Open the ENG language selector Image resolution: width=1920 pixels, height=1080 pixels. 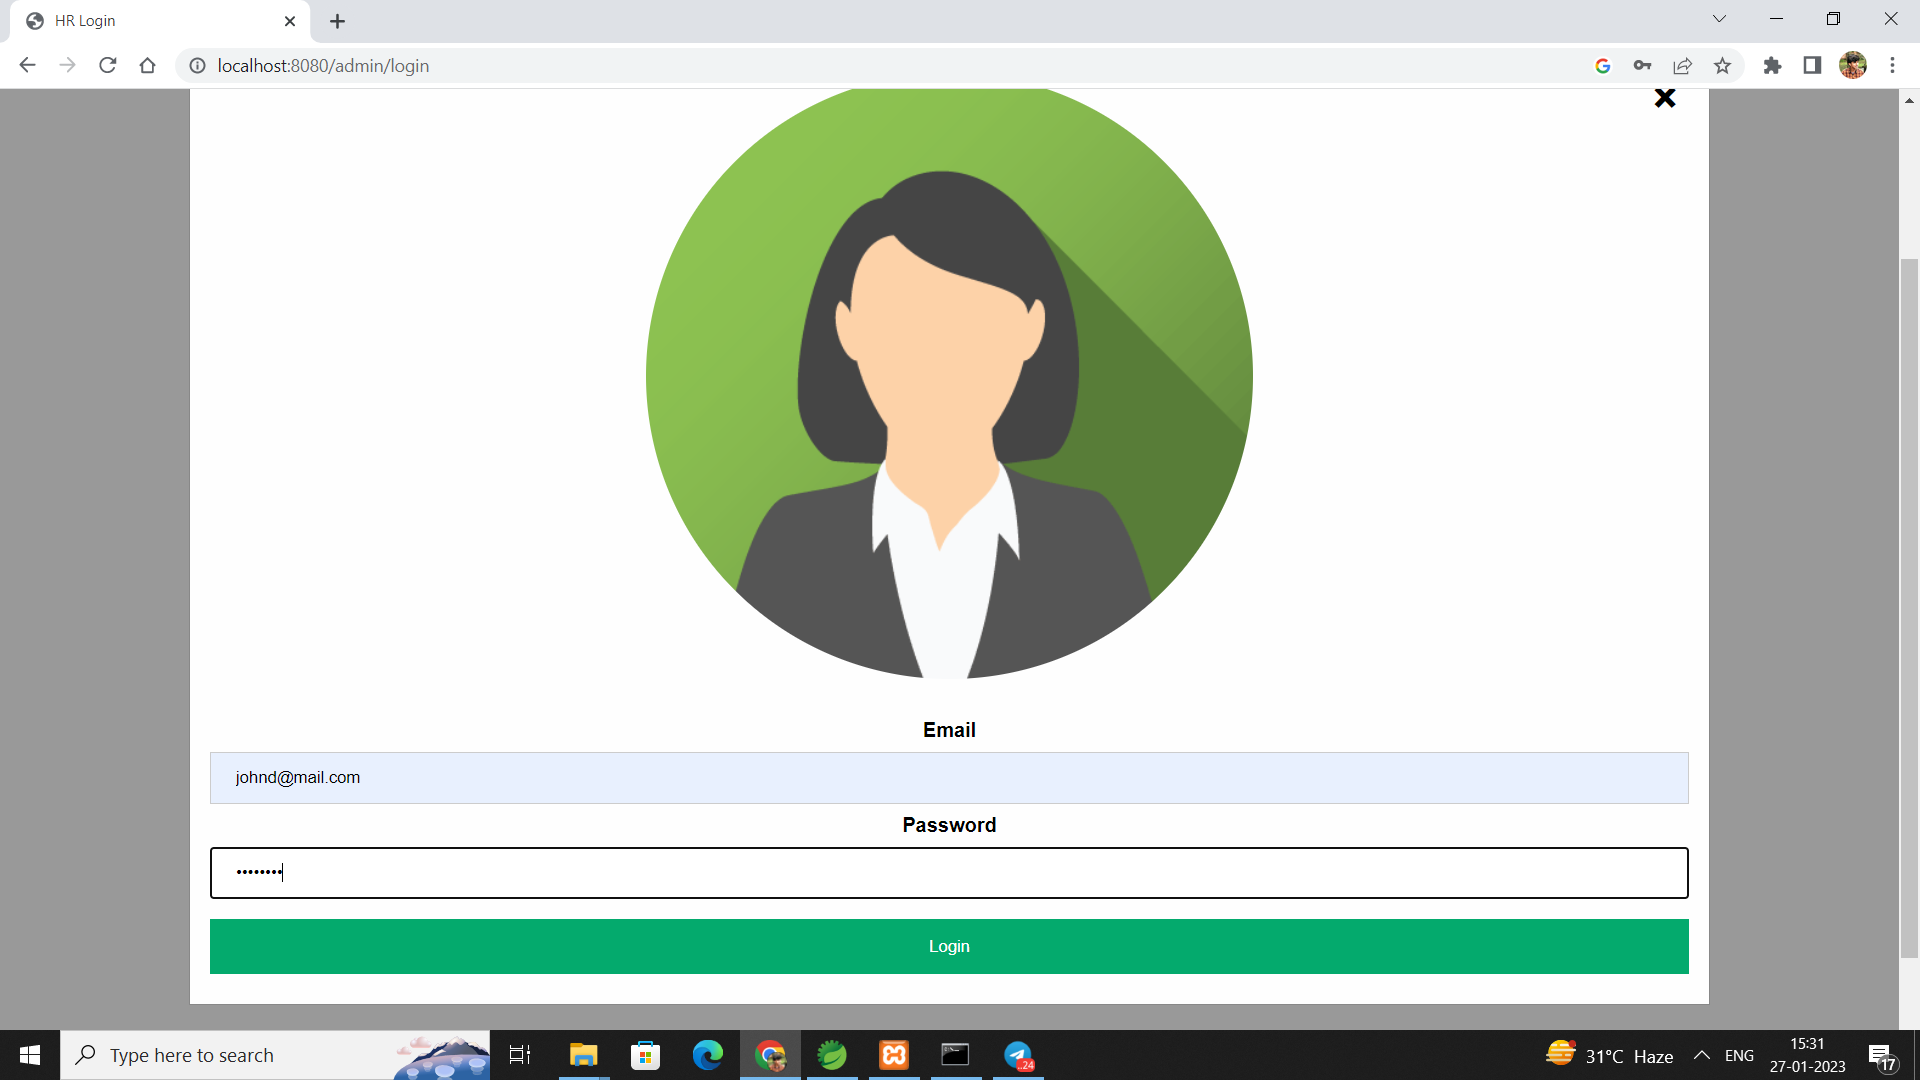pos(1740,1055)
